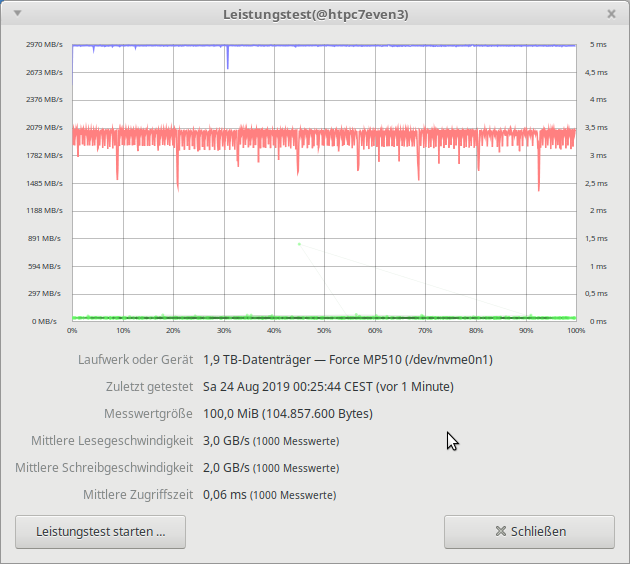Screen dimensions: 630x564
Task: Click the blue read-speed dip near 30%
Action: 228,60
